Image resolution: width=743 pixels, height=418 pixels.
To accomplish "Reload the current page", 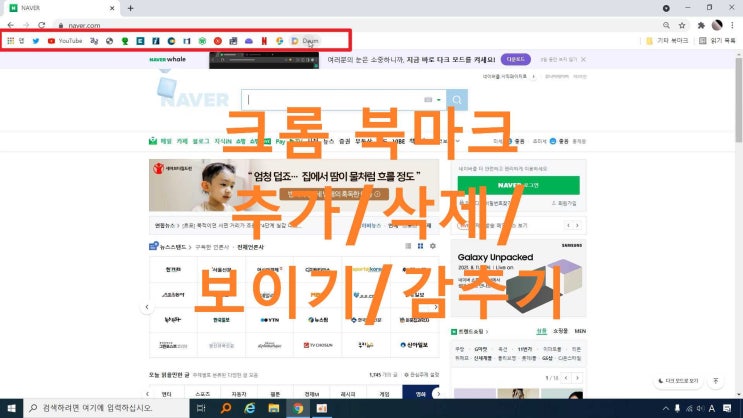I will pyautogui.click(x=42, y=25).
